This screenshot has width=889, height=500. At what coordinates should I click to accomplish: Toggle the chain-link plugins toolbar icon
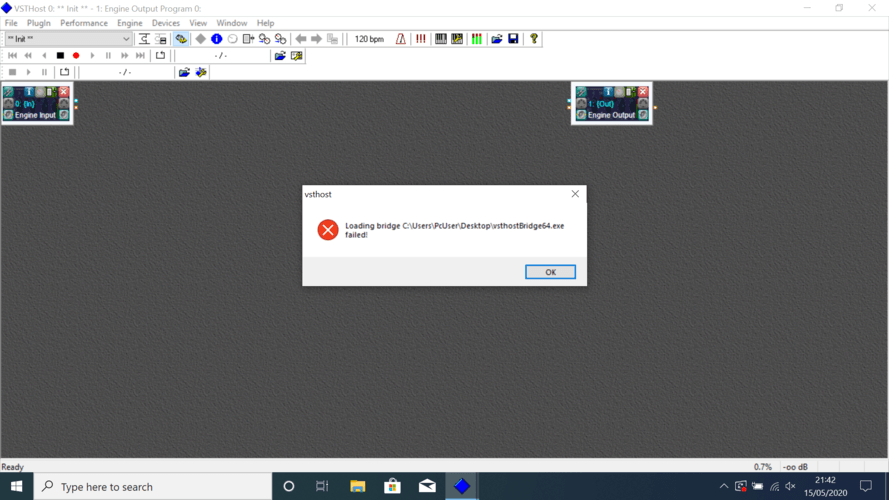click(x=181, y=39)
